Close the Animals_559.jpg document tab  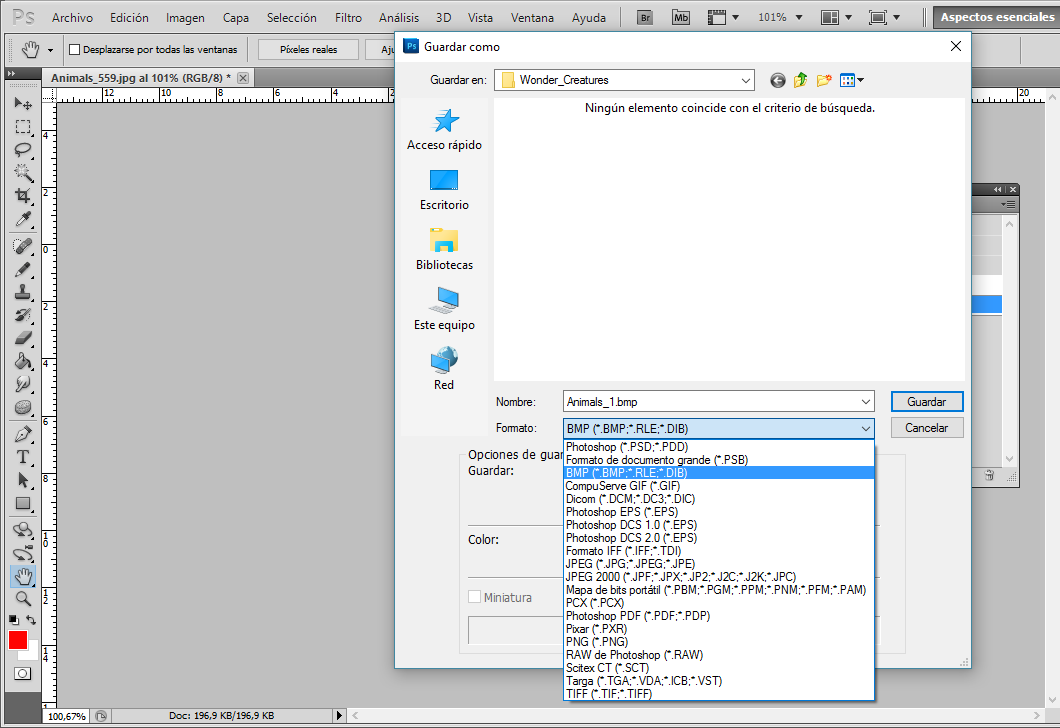(243, 78)
